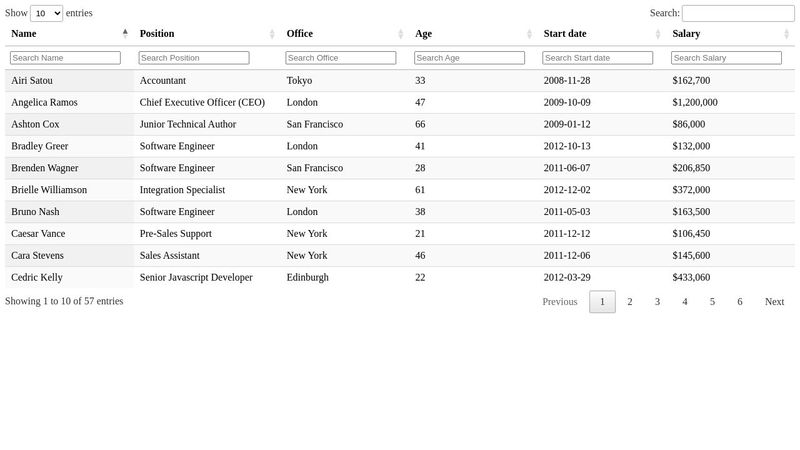The image size is (800, 450).
Task: Click the Salary column sort icon
Action: point(787,34)
